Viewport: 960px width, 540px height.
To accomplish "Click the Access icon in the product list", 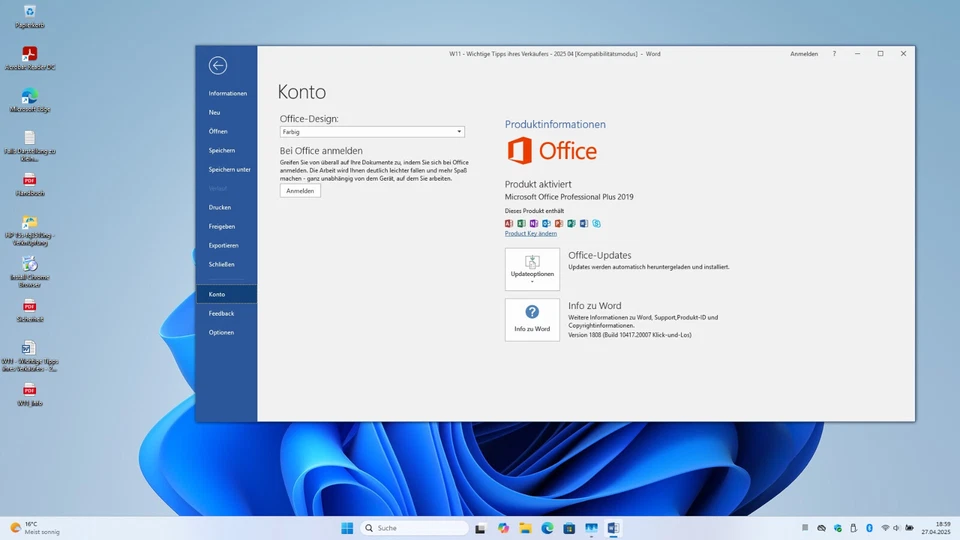I will click(509, 223).
